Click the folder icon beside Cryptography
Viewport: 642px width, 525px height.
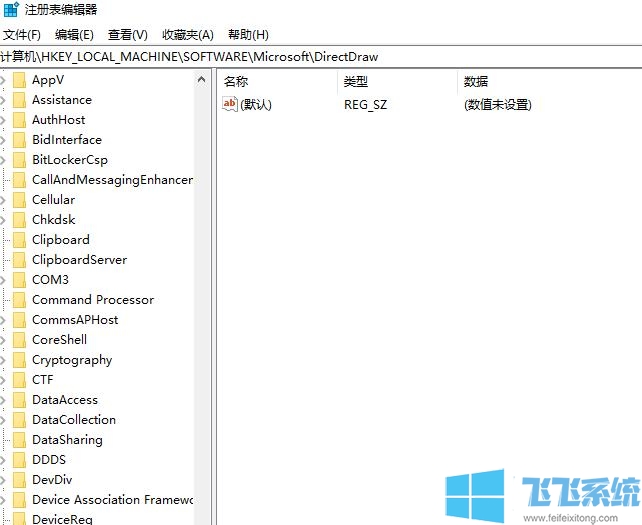pos(19,360)
